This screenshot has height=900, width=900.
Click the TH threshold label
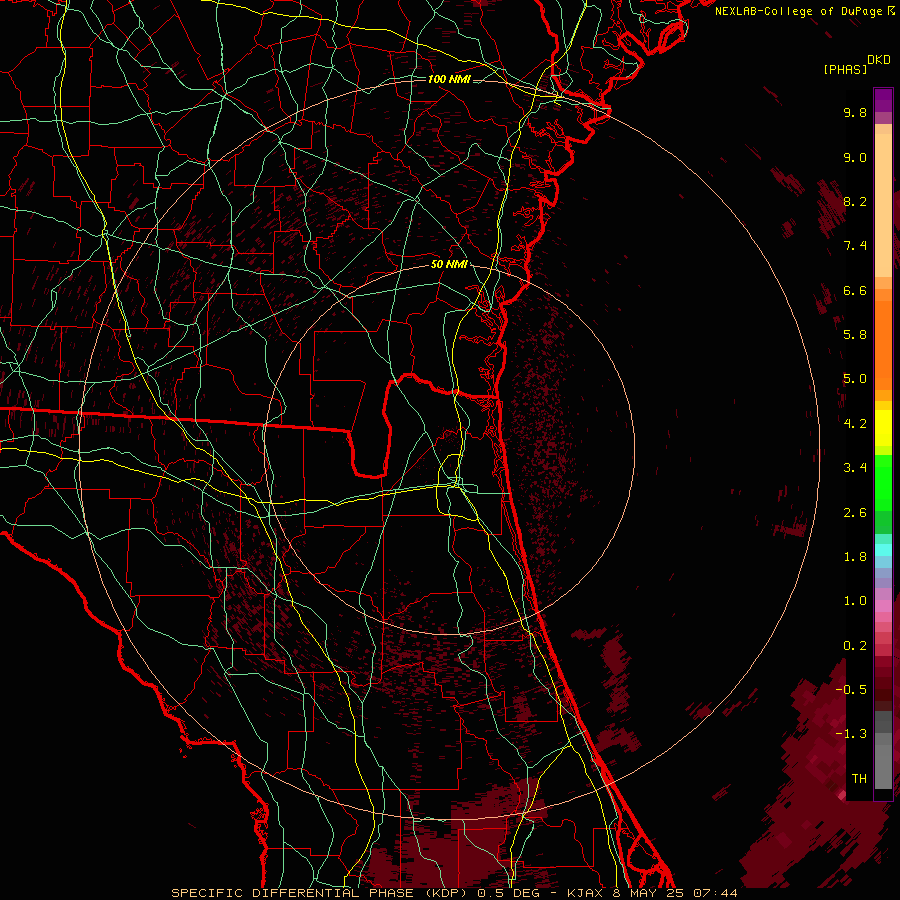point(859,779)
